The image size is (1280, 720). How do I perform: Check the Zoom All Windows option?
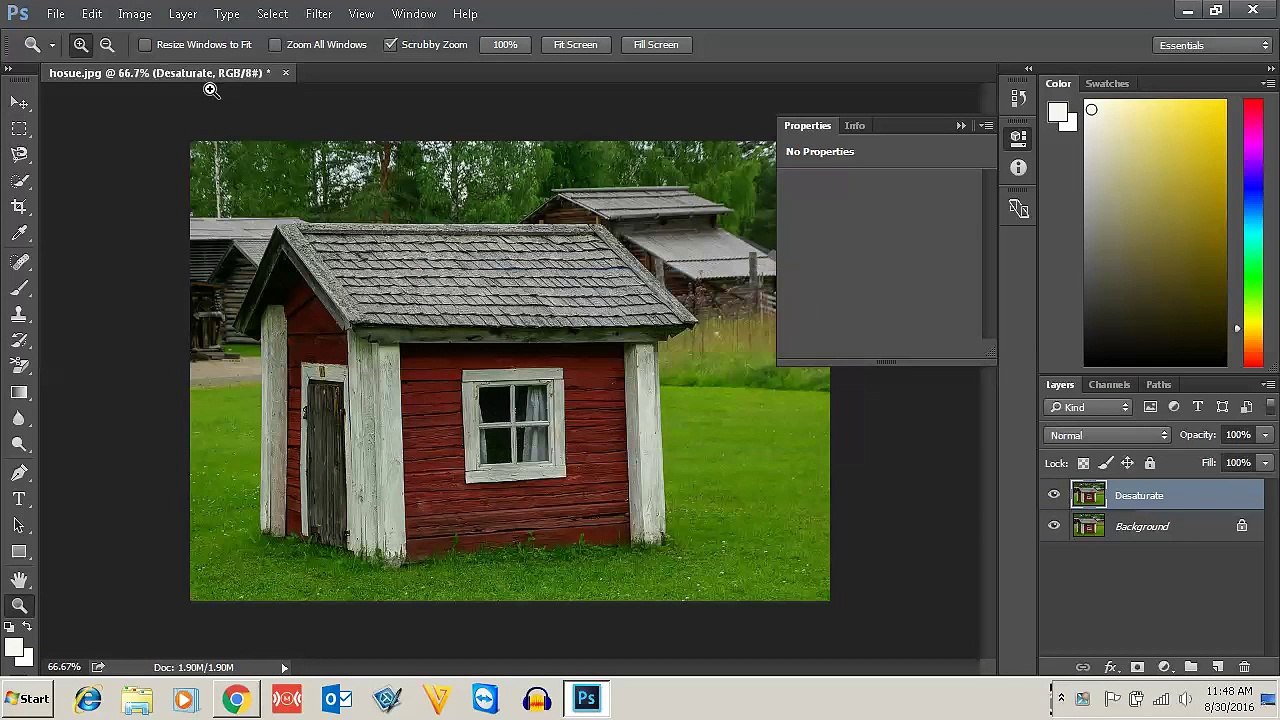coord(275,45)
